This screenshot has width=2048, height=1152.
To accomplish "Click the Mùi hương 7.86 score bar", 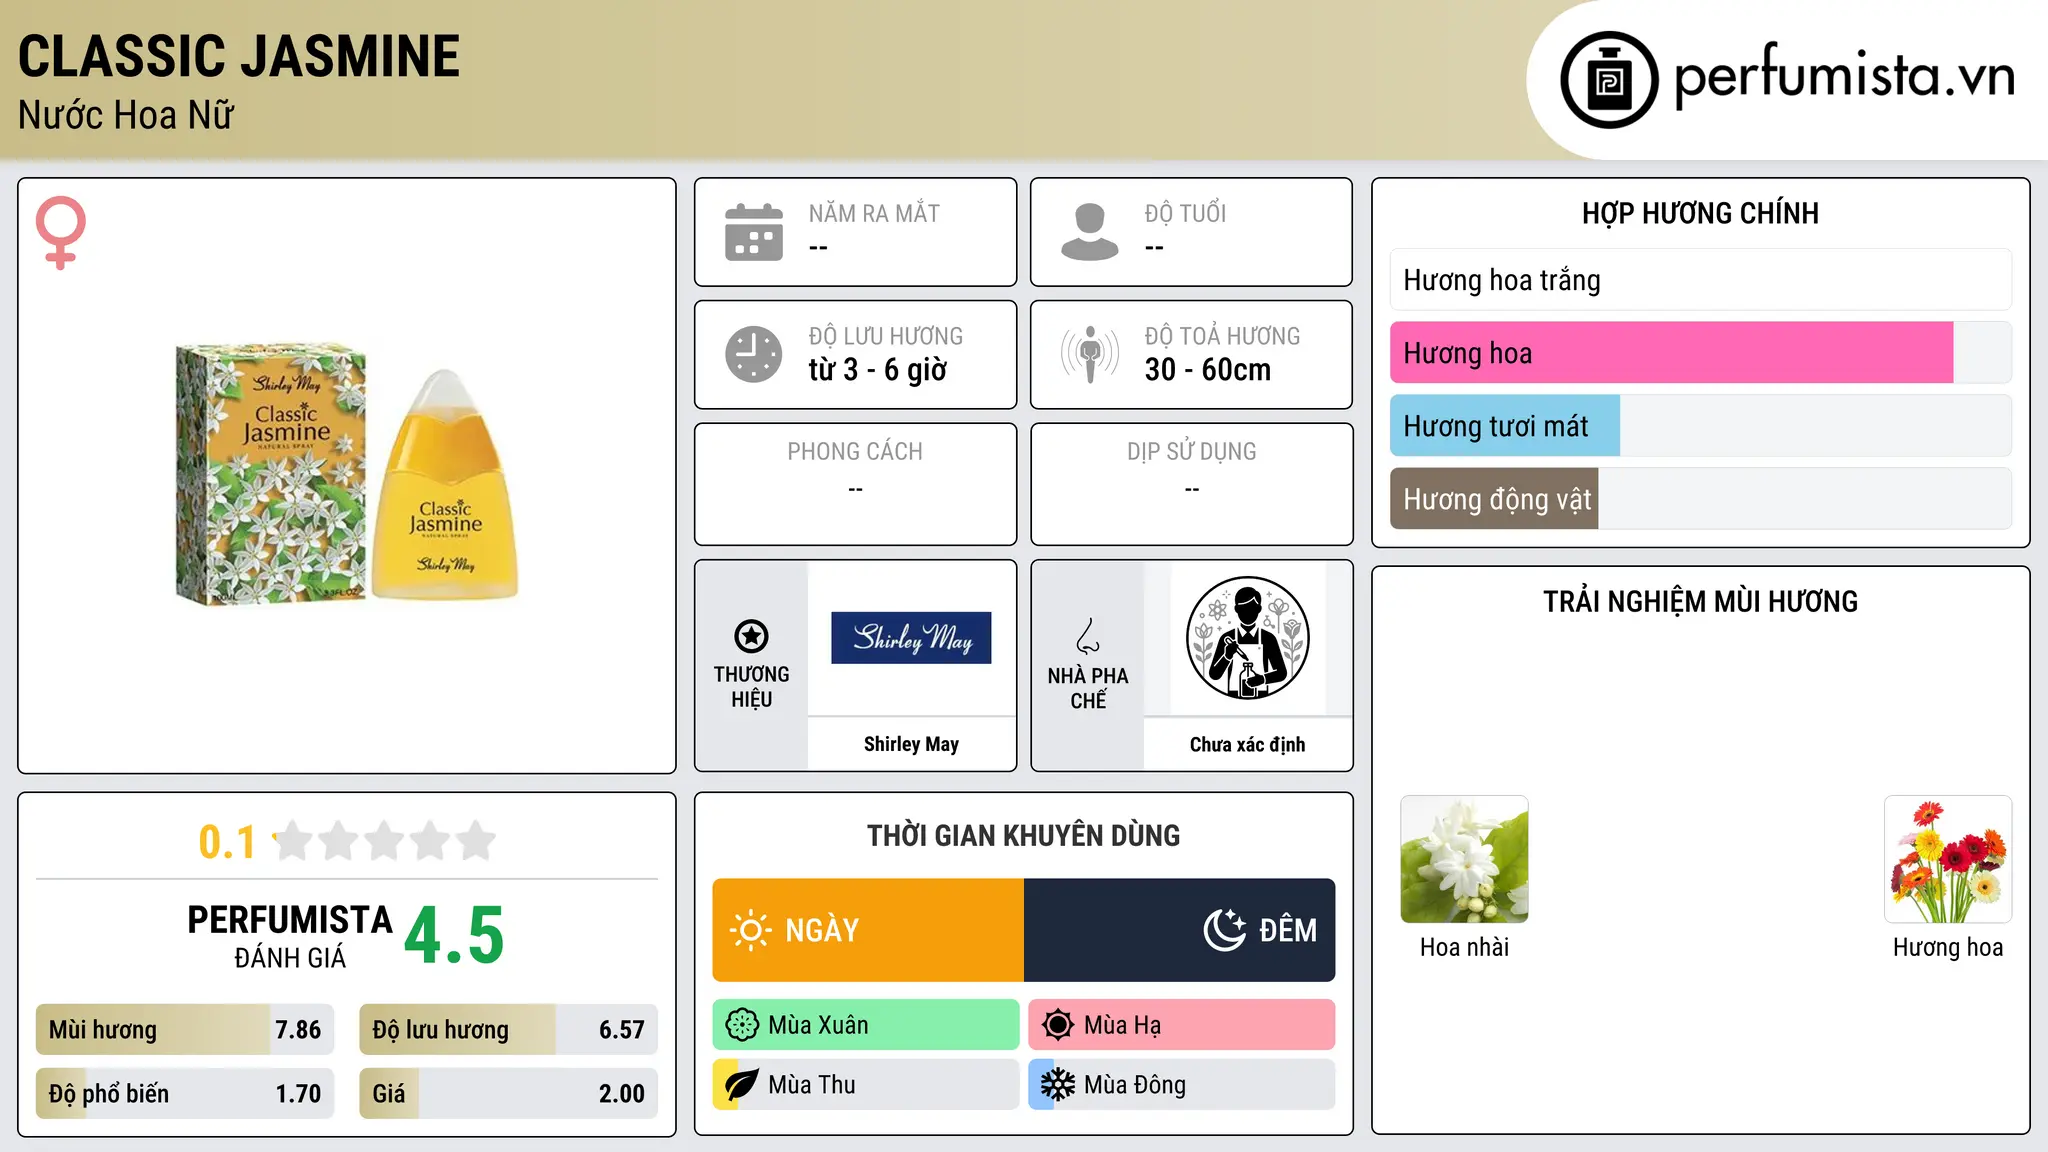I will click(x=185, y=1030).
